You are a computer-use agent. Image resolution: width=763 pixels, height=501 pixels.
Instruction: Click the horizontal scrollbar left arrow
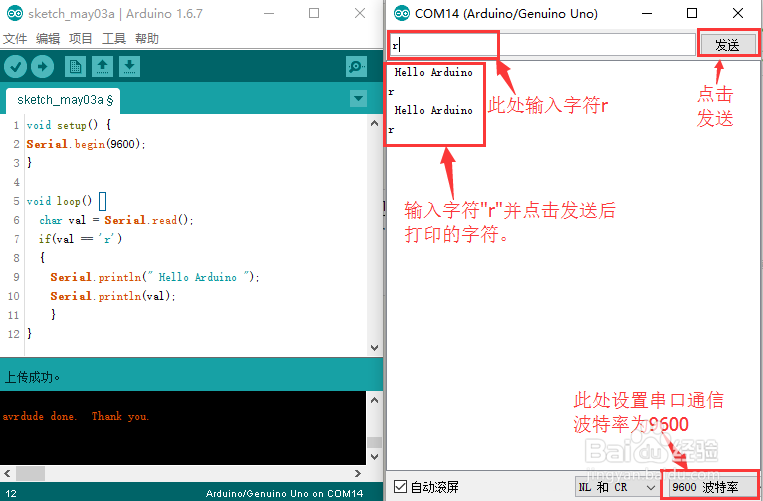7,473
